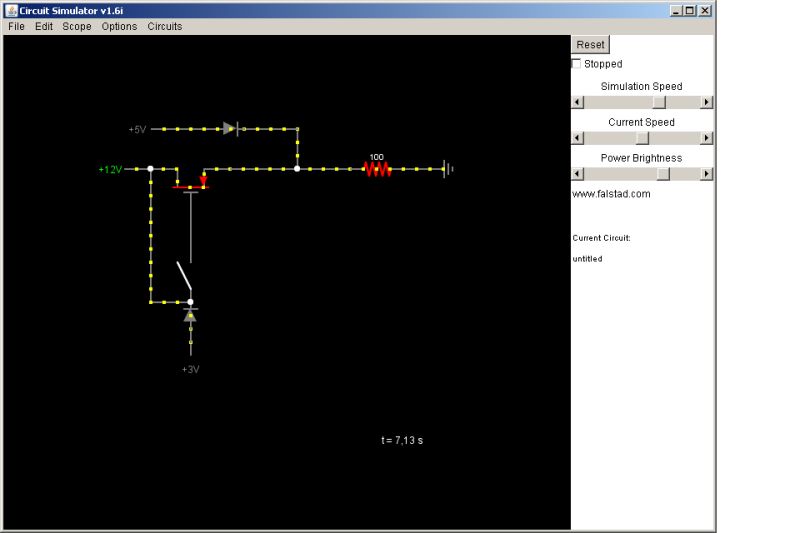Minimize the Circuit Simulator window
The height and width of the screenshot is (533, 800).
point(676,10)
